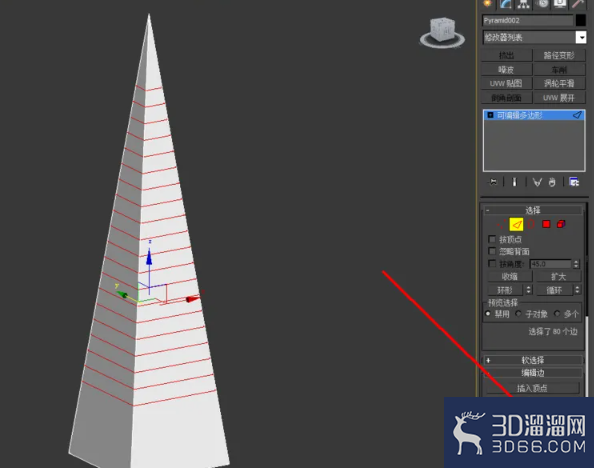
Task: Collapse the 编辑边 rollout header
Action: 533,373
